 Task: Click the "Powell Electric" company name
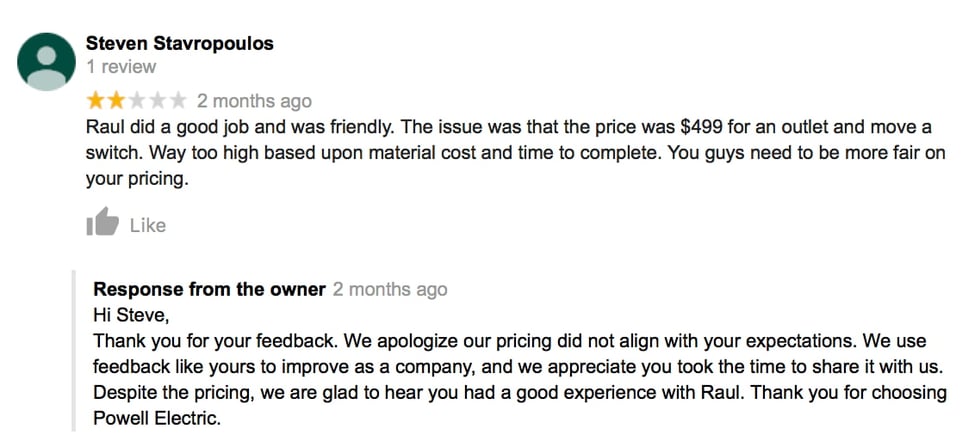point(156,417)
